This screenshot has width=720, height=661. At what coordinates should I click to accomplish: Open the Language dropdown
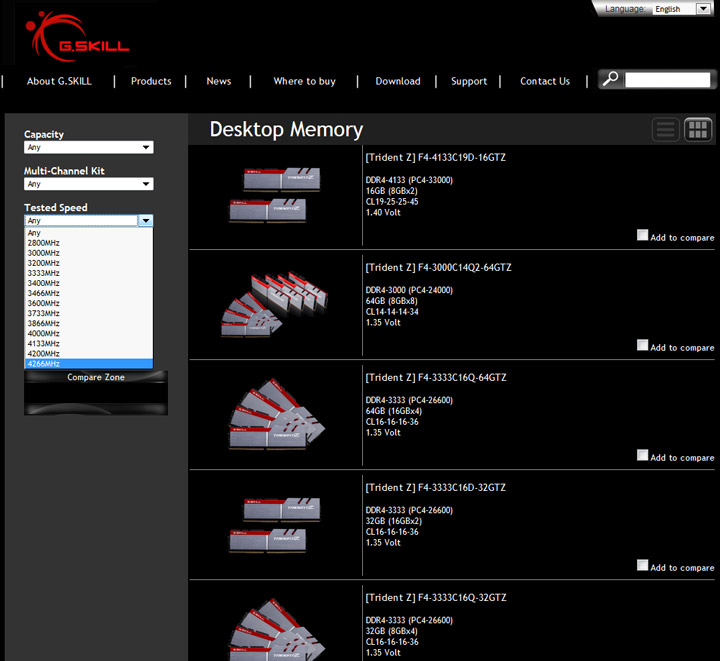(682, 9)
